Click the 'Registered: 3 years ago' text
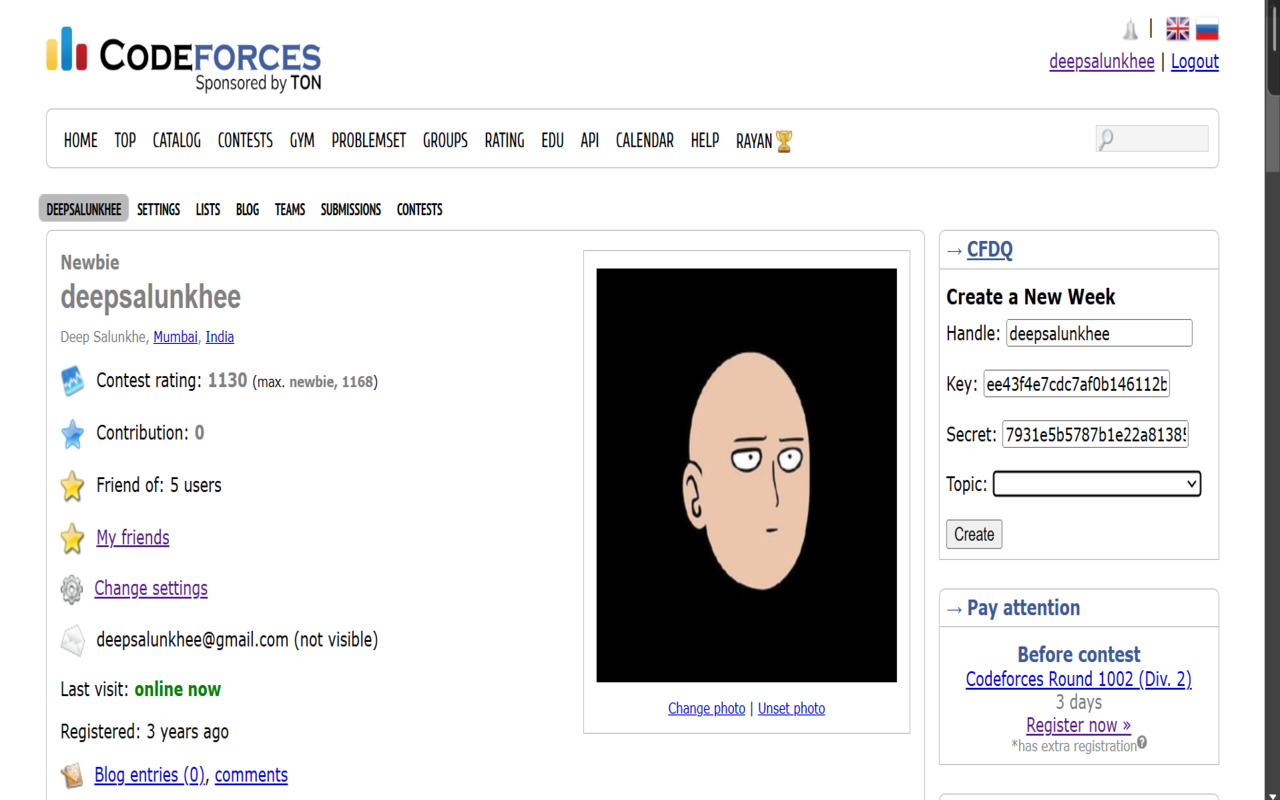The image size is (1280, 800). 144,732
